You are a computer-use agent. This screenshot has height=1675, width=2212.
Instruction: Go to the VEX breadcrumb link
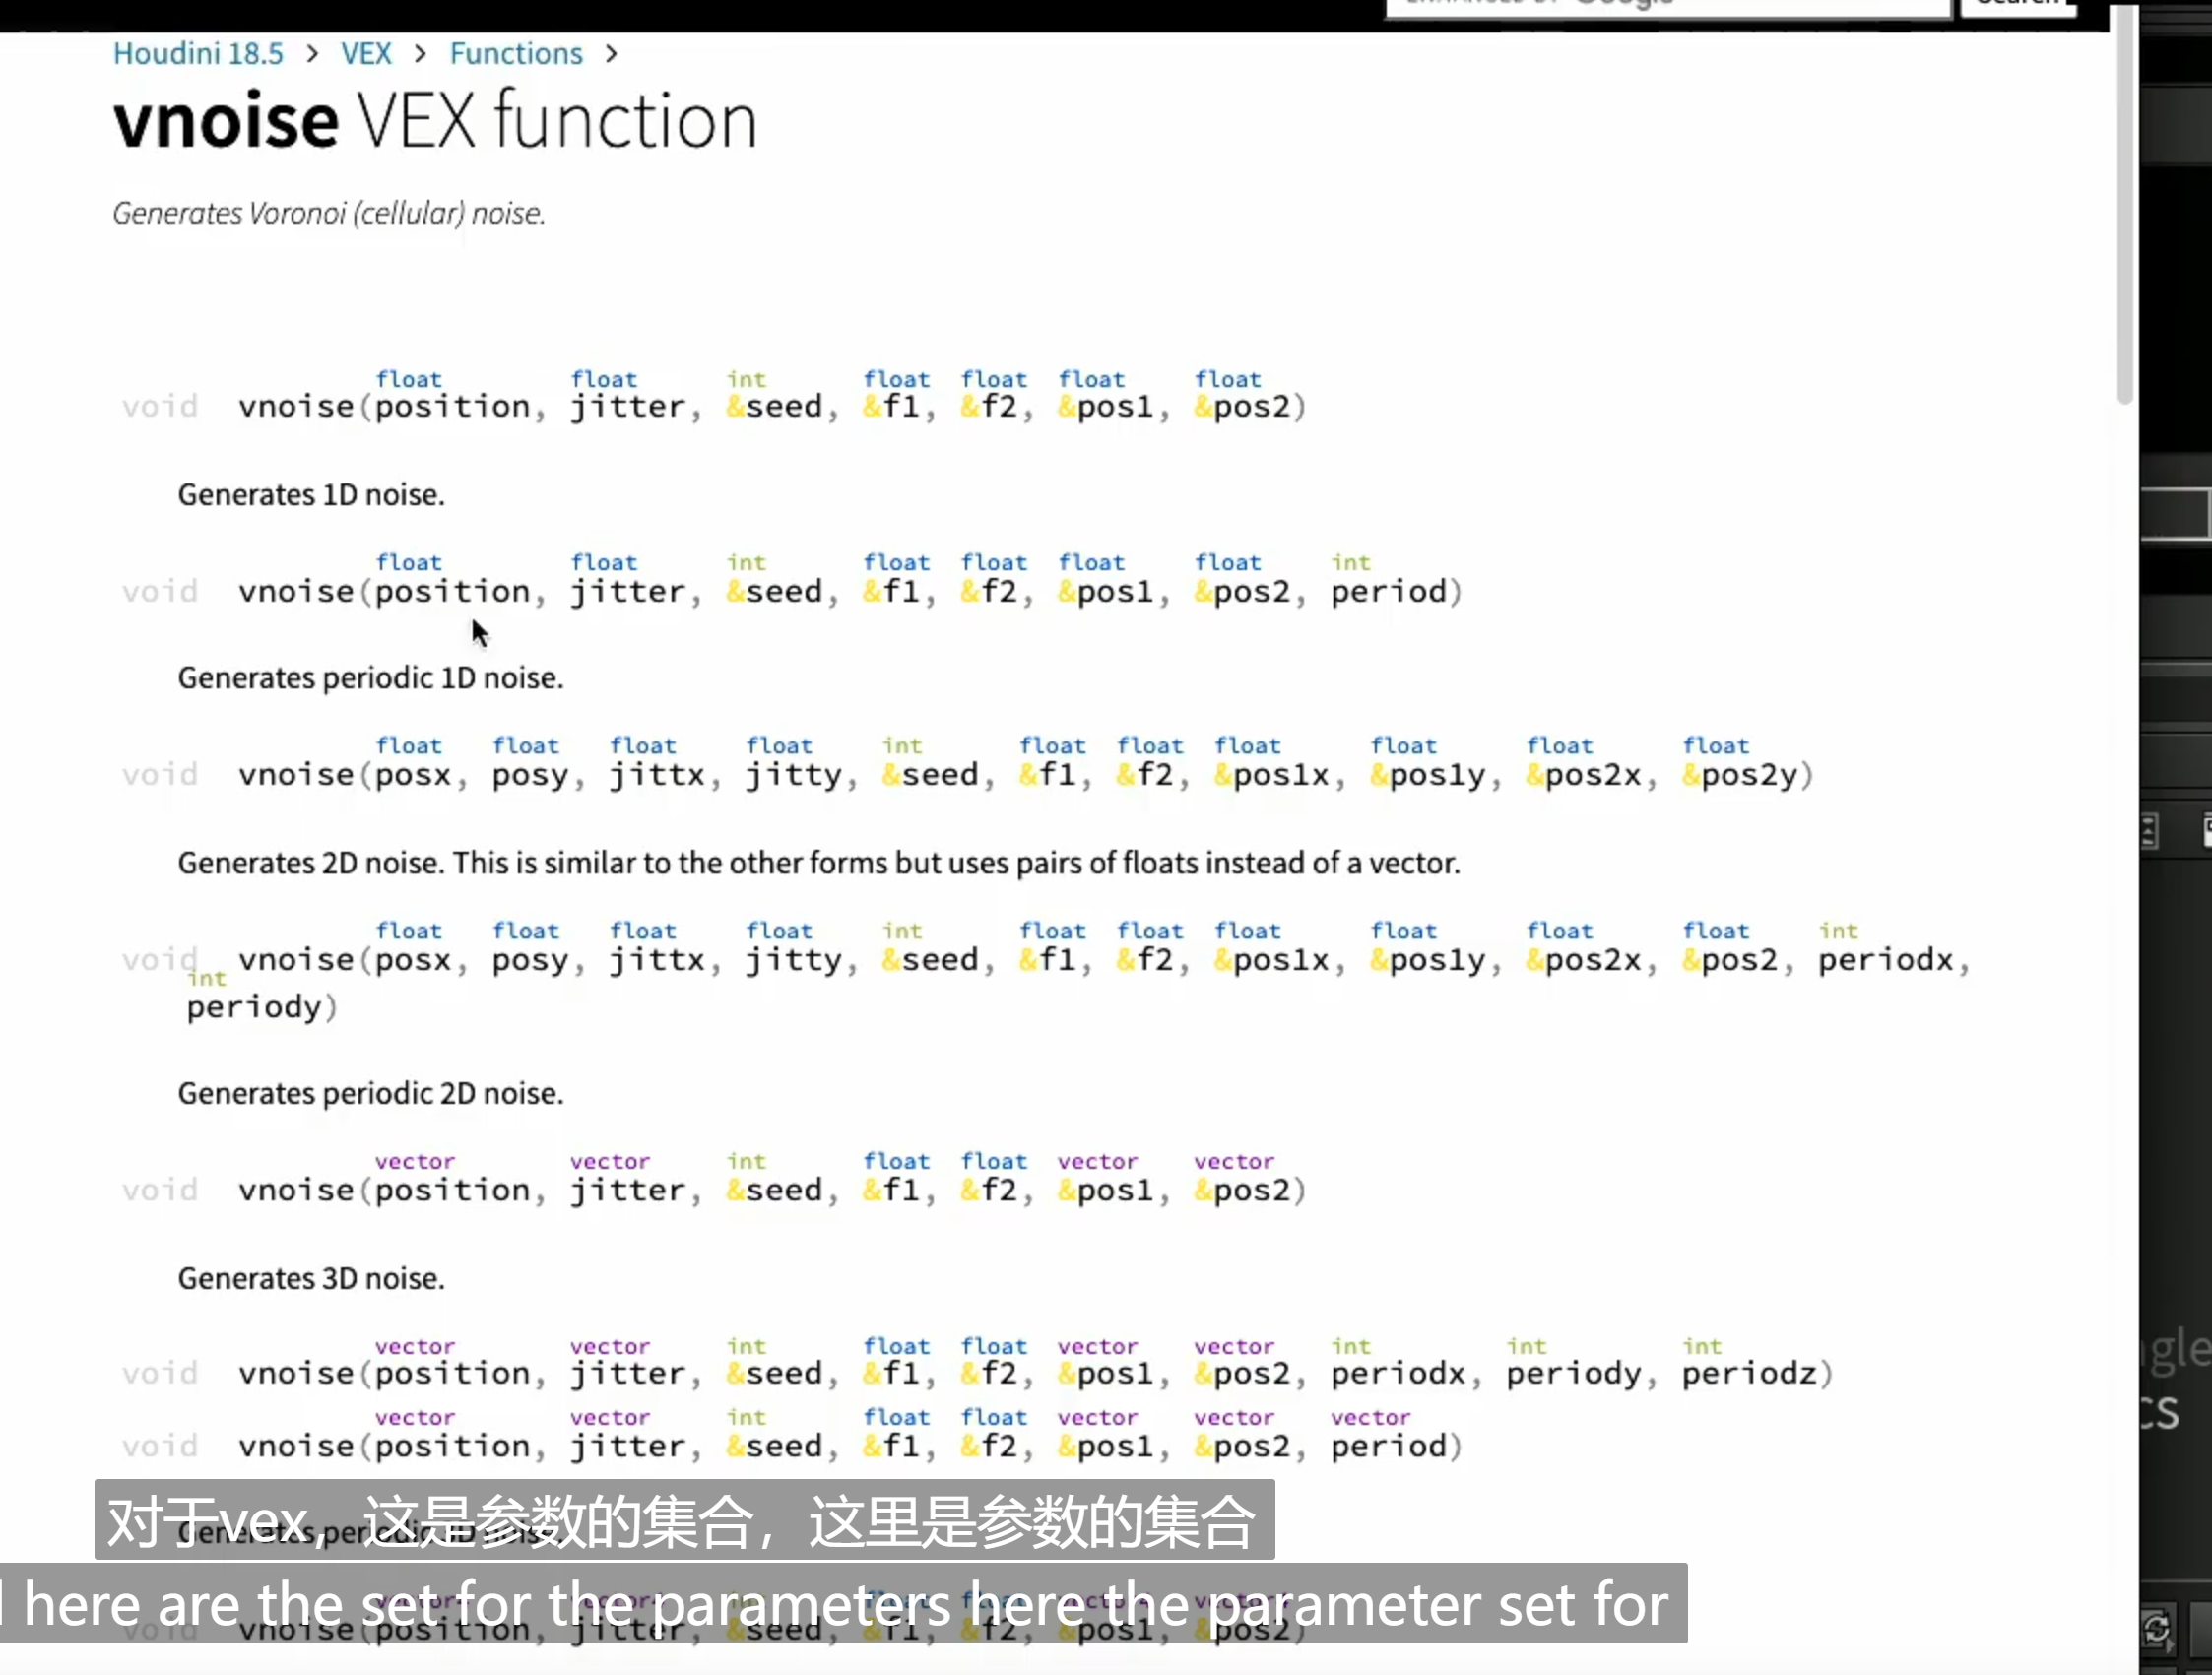366,53
